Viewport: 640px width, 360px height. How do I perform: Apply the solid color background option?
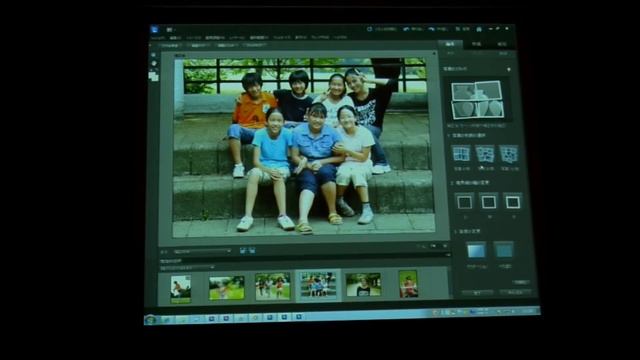[x=504, y=250]
